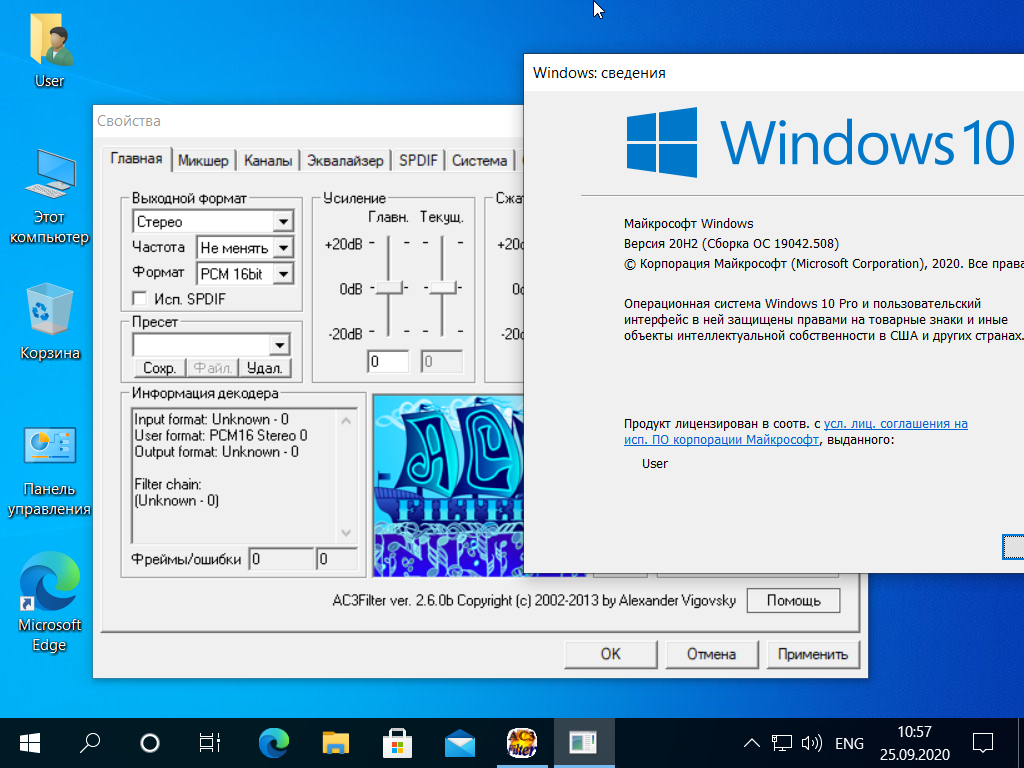Click the AC3Filter pirate ship logo

448,485
